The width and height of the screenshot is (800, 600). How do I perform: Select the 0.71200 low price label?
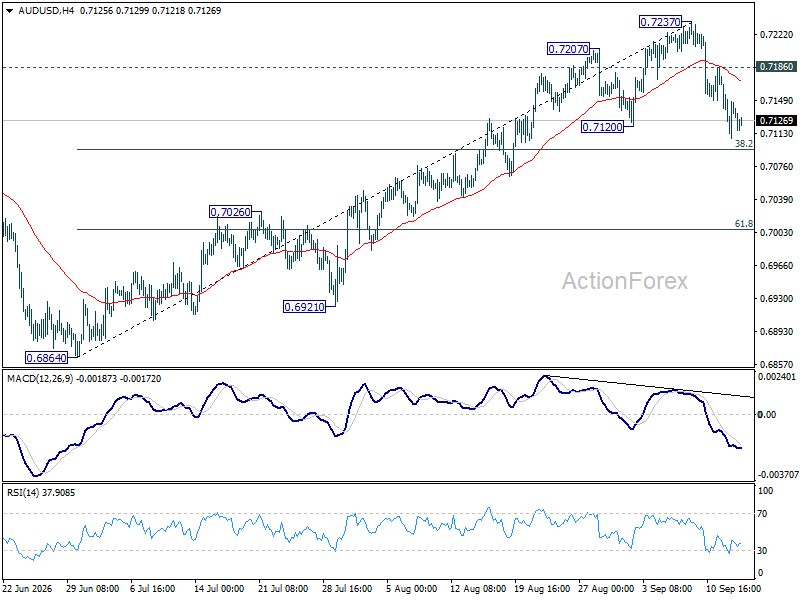tap(603, 127)
